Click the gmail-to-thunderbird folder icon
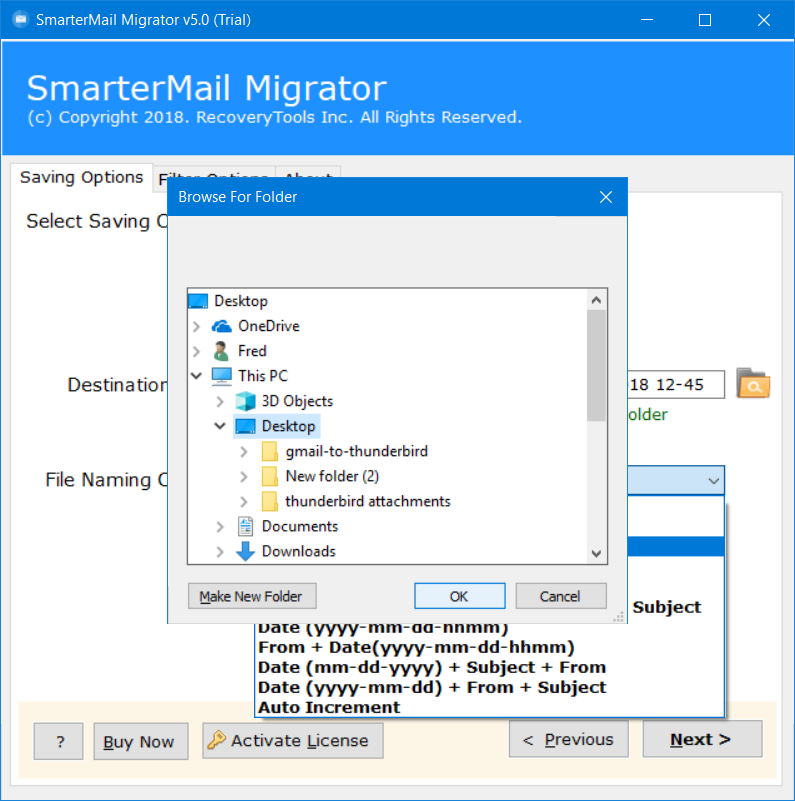Viewport: 795px width, 801px height. (x=269, y=451)
